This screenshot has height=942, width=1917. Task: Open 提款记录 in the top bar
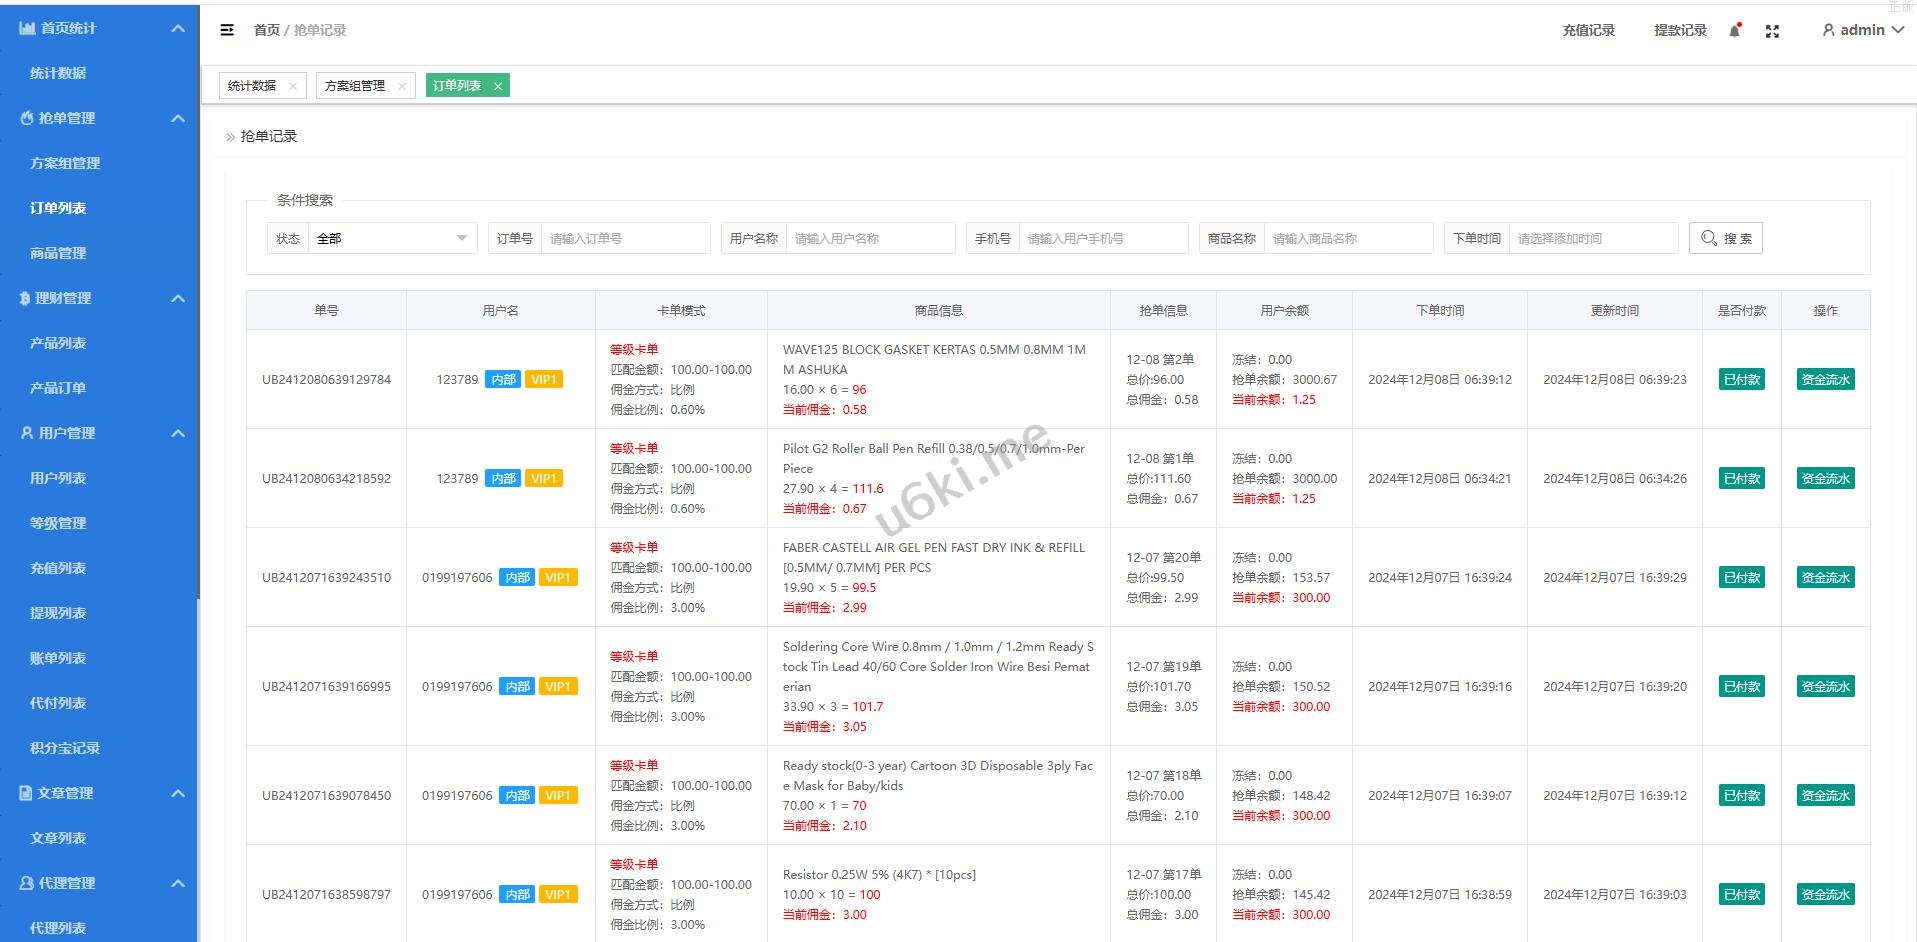click(x=1680, y=30)
